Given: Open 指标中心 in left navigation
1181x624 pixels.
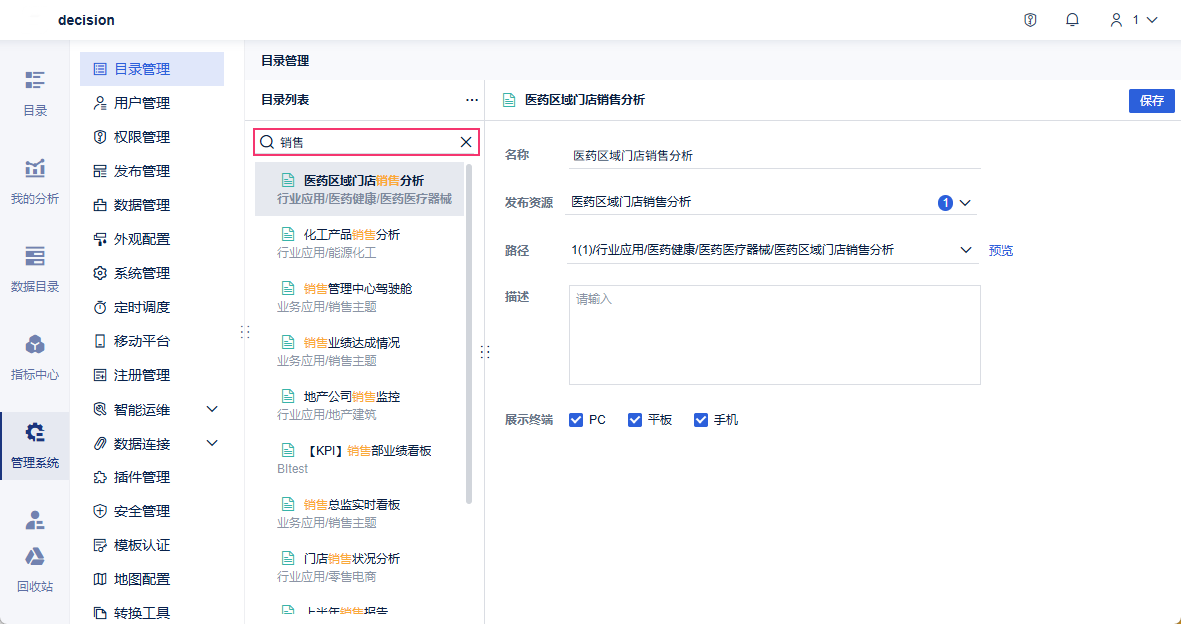Looking at the screenshot, I should click(x=35, y=357).
